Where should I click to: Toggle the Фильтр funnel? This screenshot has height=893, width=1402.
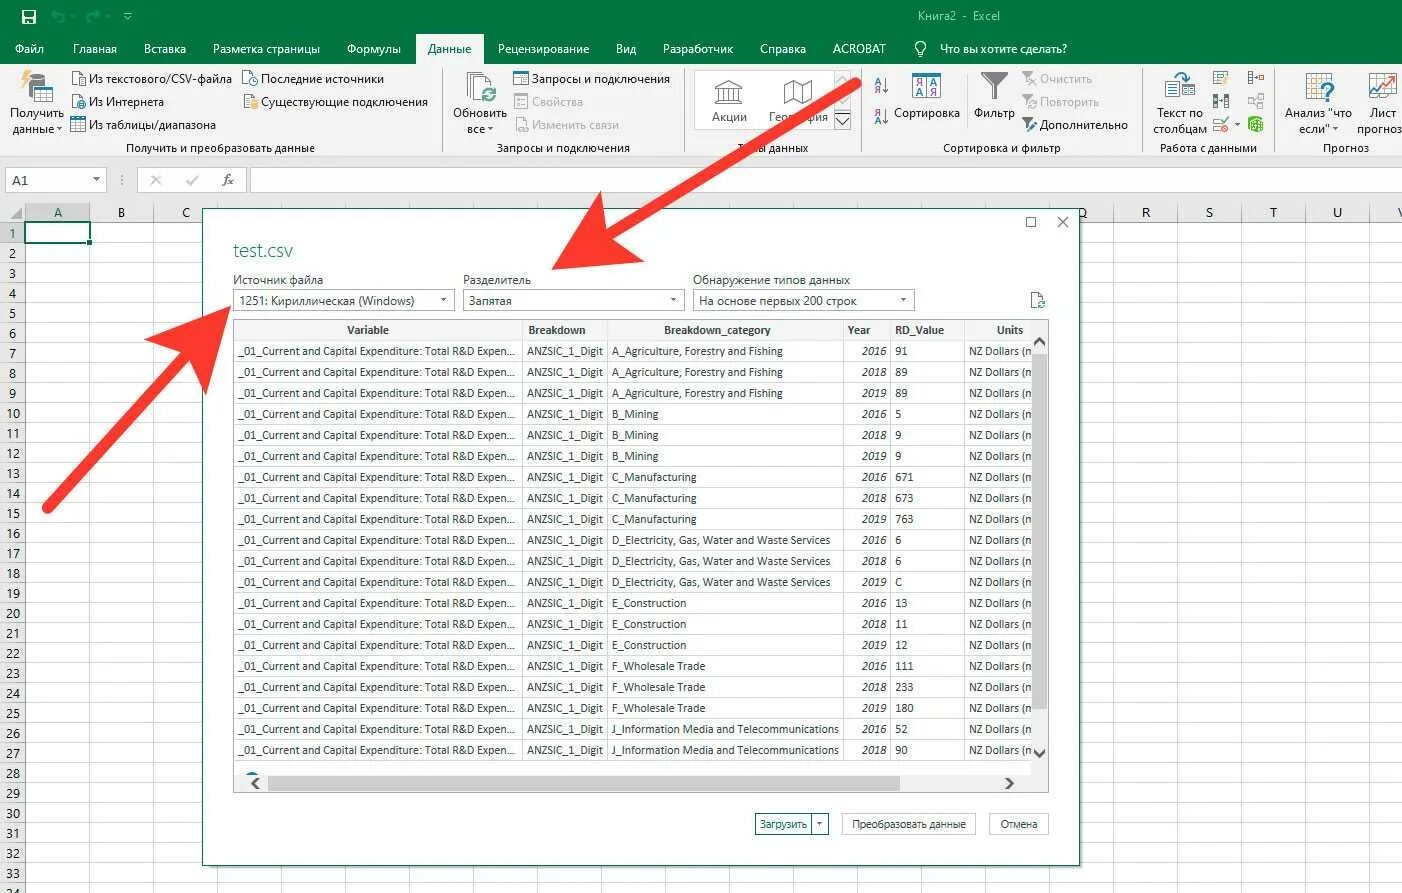click(994, 96)
